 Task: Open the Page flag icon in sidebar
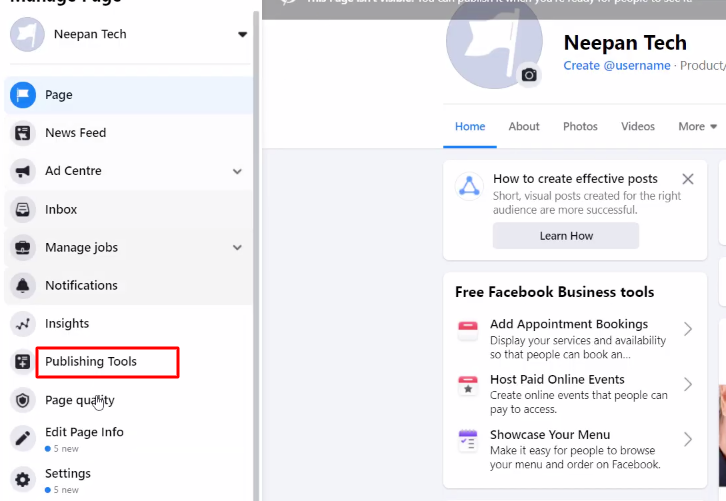click(23, 95)
